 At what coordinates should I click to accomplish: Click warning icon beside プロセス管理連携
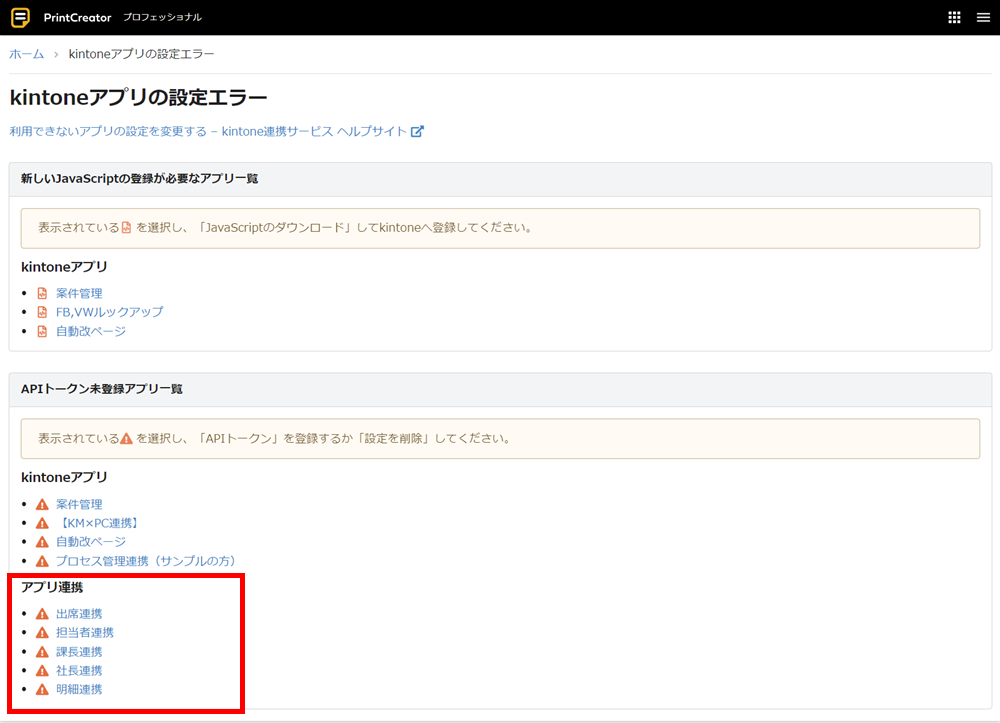point(42,561)
